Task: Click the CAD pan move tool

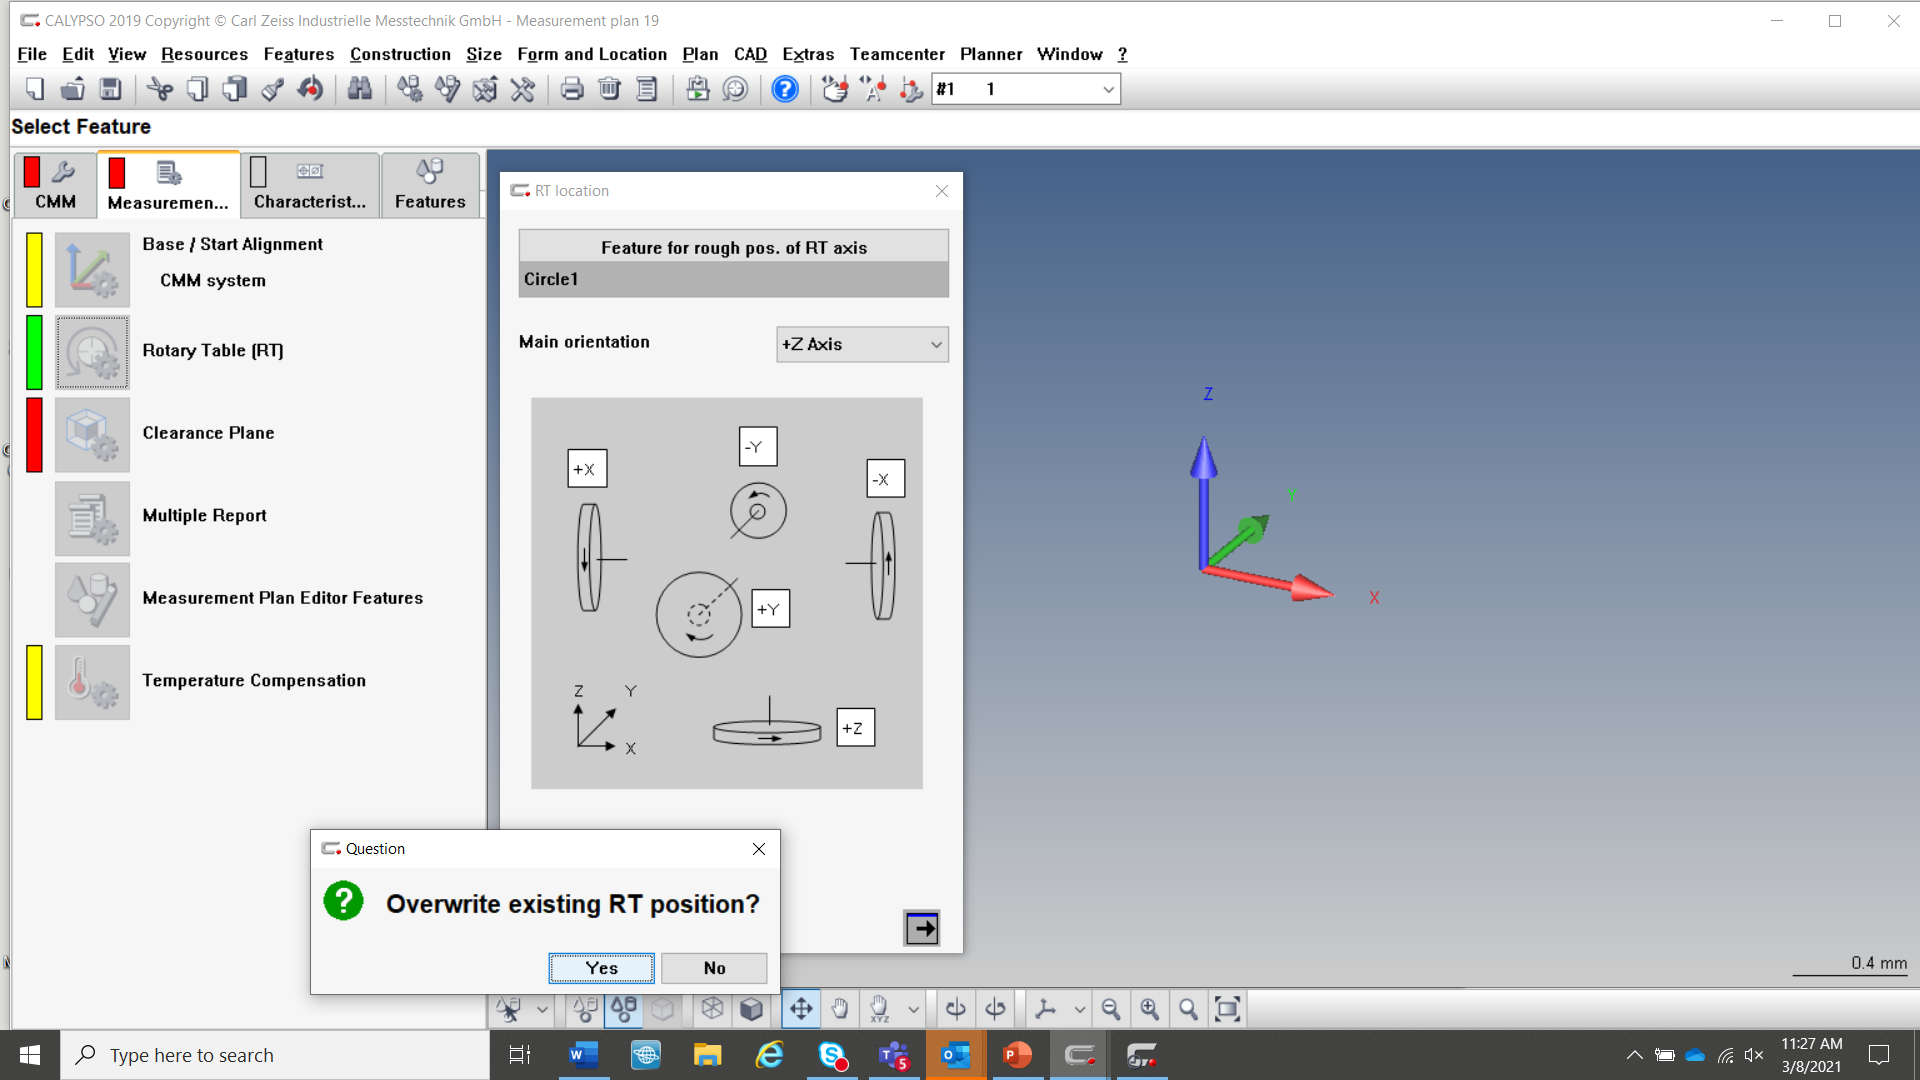Action: coord(800,1008)
